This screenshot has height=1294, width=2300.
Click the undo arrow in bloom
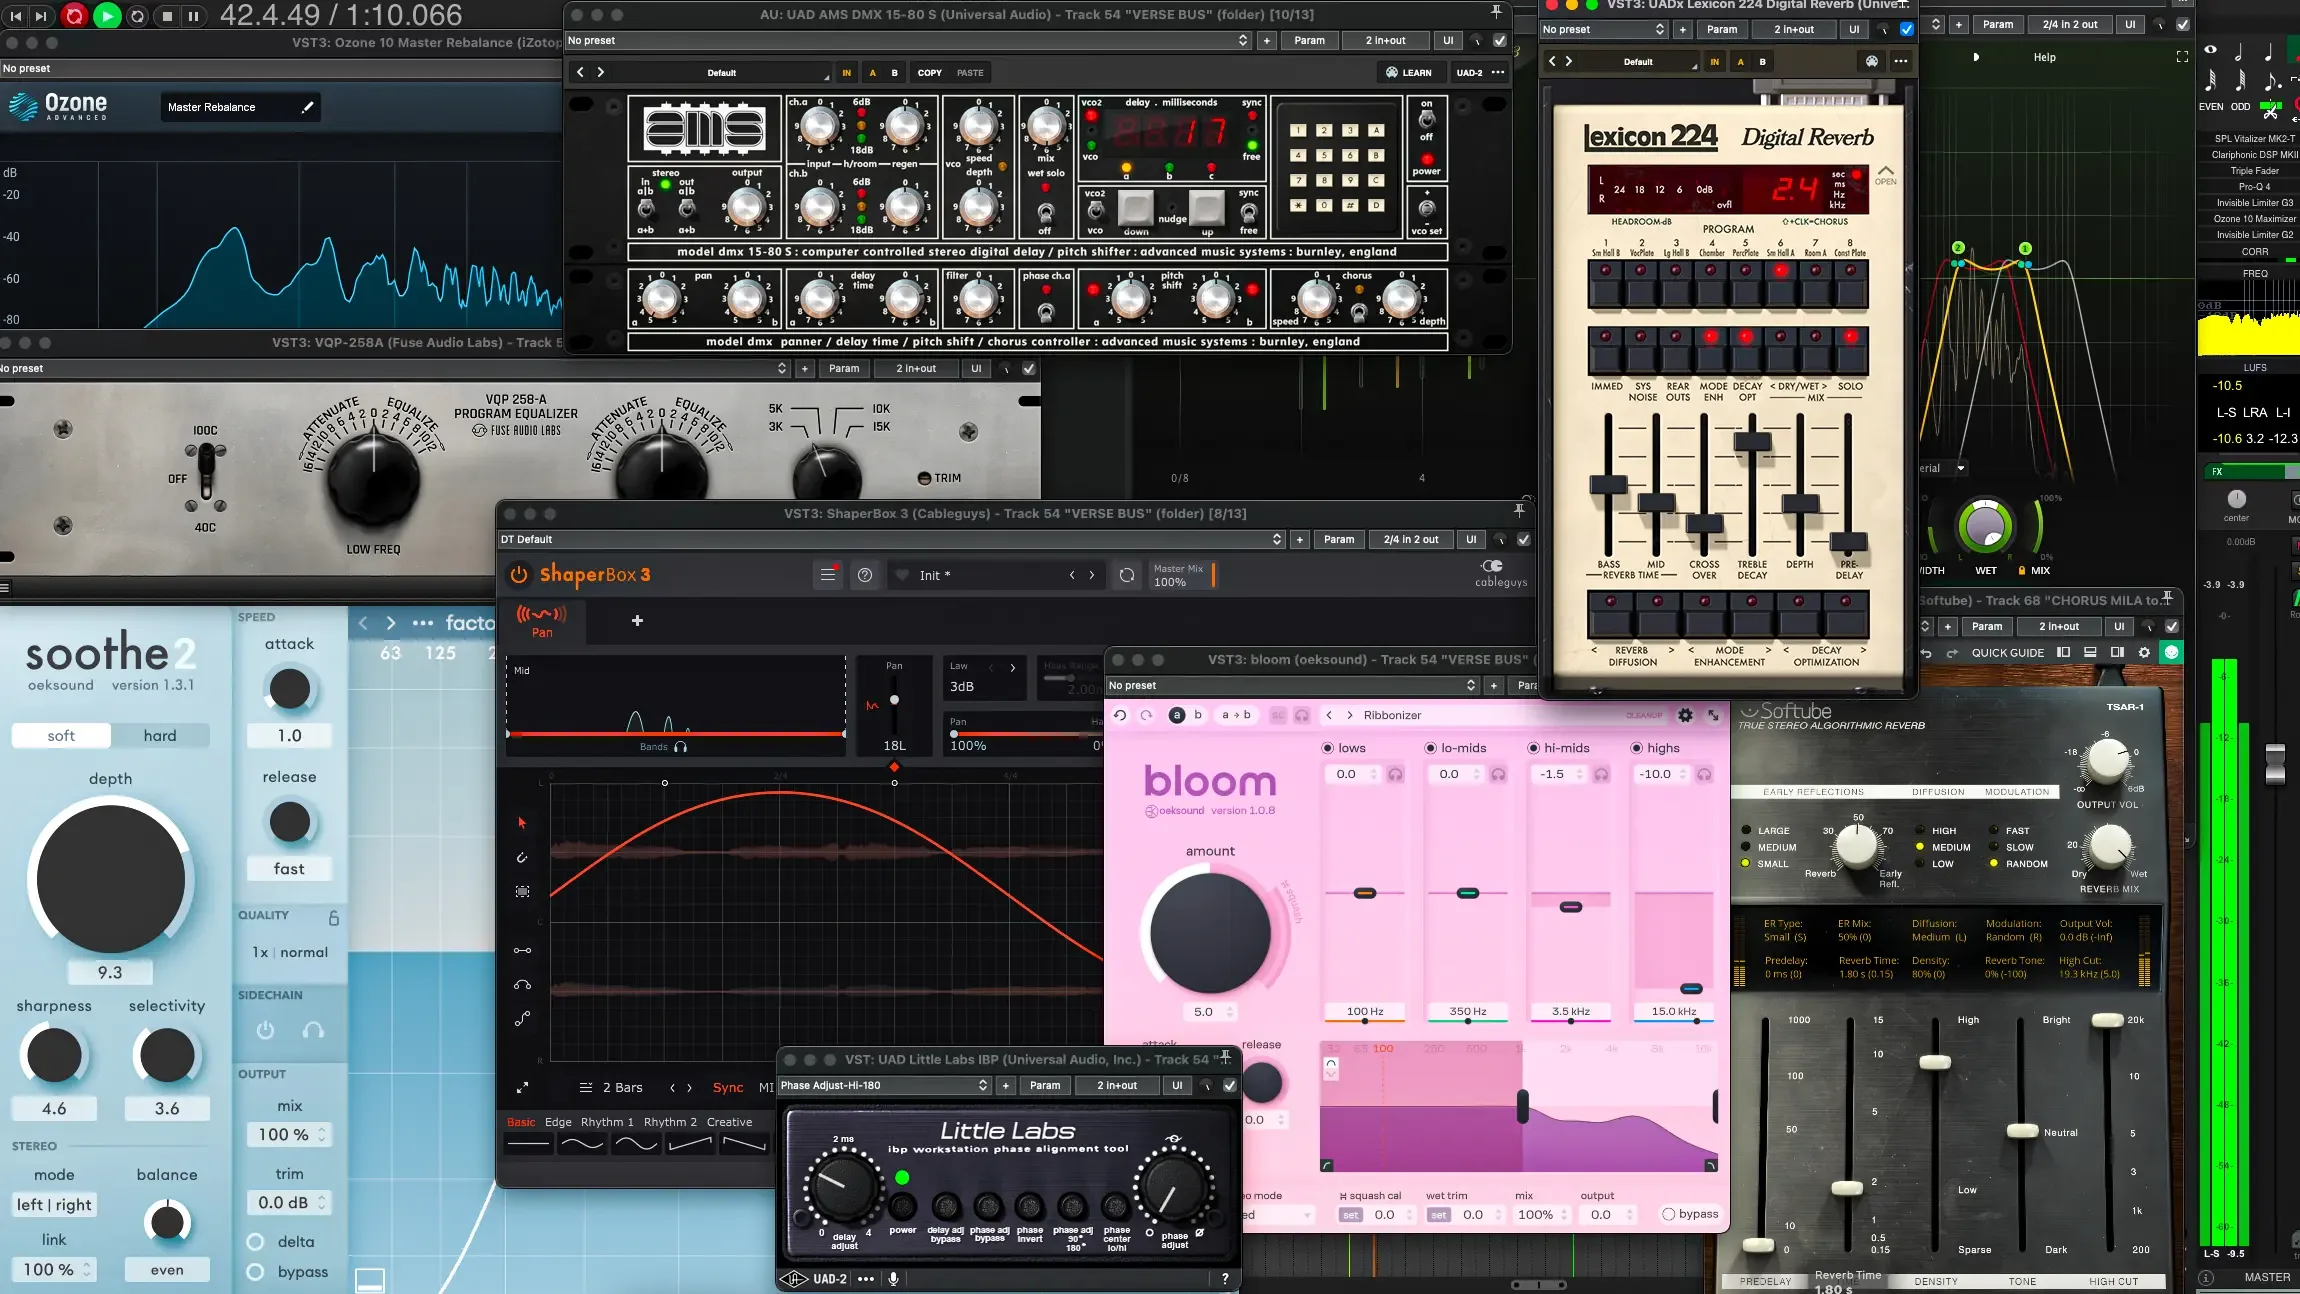coord(1120,715)
